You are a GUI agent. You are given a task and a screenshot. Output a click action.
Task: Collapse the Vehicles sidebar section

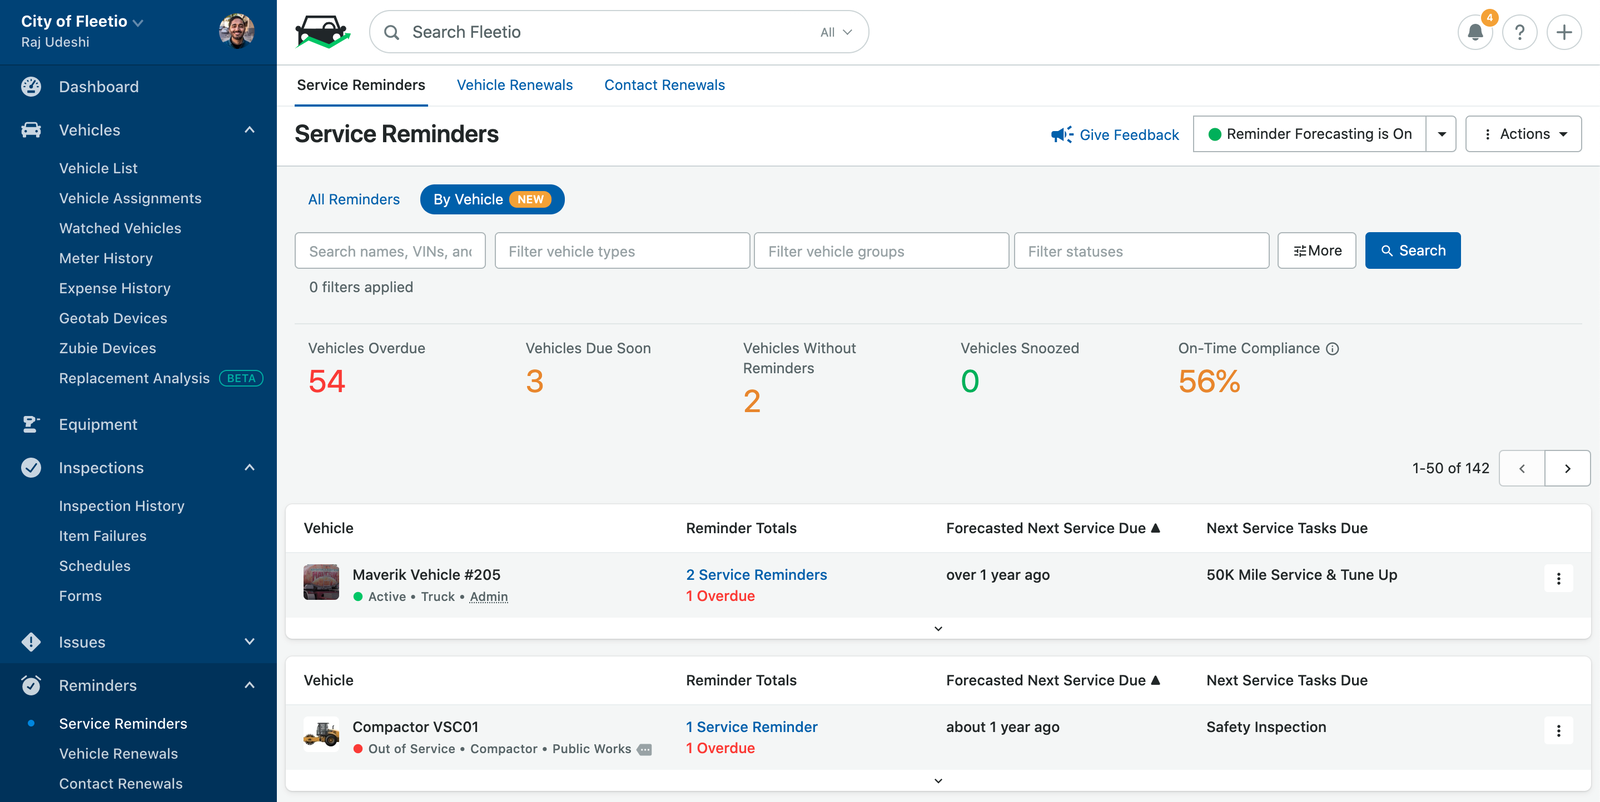tap(249, 130)
